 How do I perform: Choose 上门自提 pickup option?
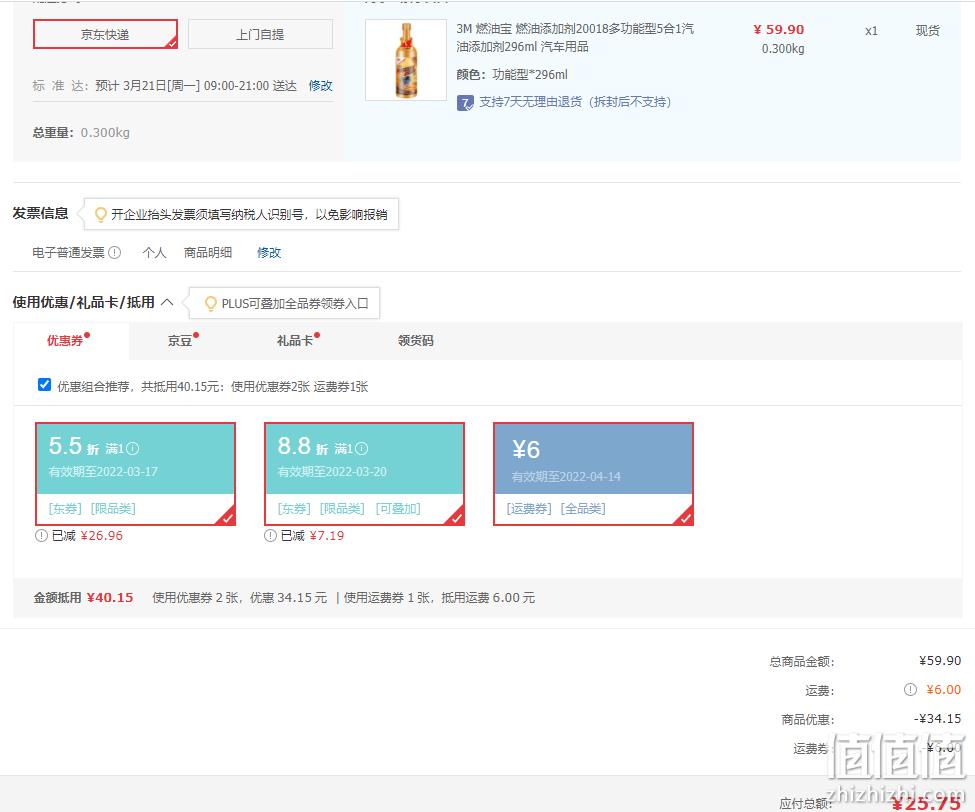coord(260,34)
